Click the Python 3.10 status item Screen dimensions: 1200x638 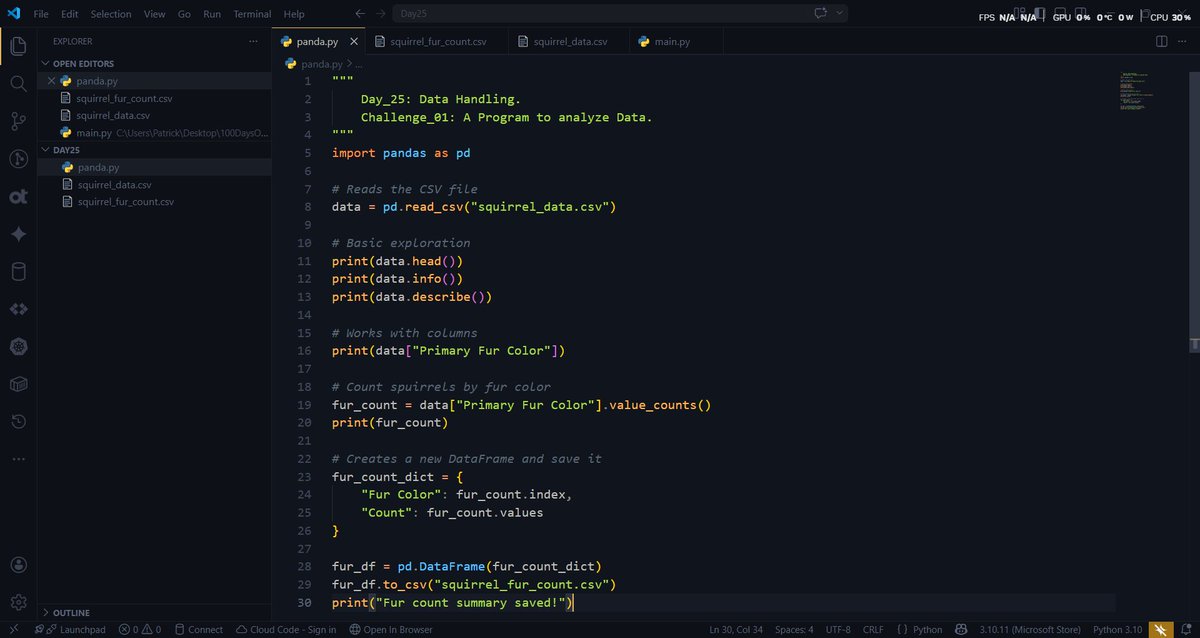[1116, 629]
